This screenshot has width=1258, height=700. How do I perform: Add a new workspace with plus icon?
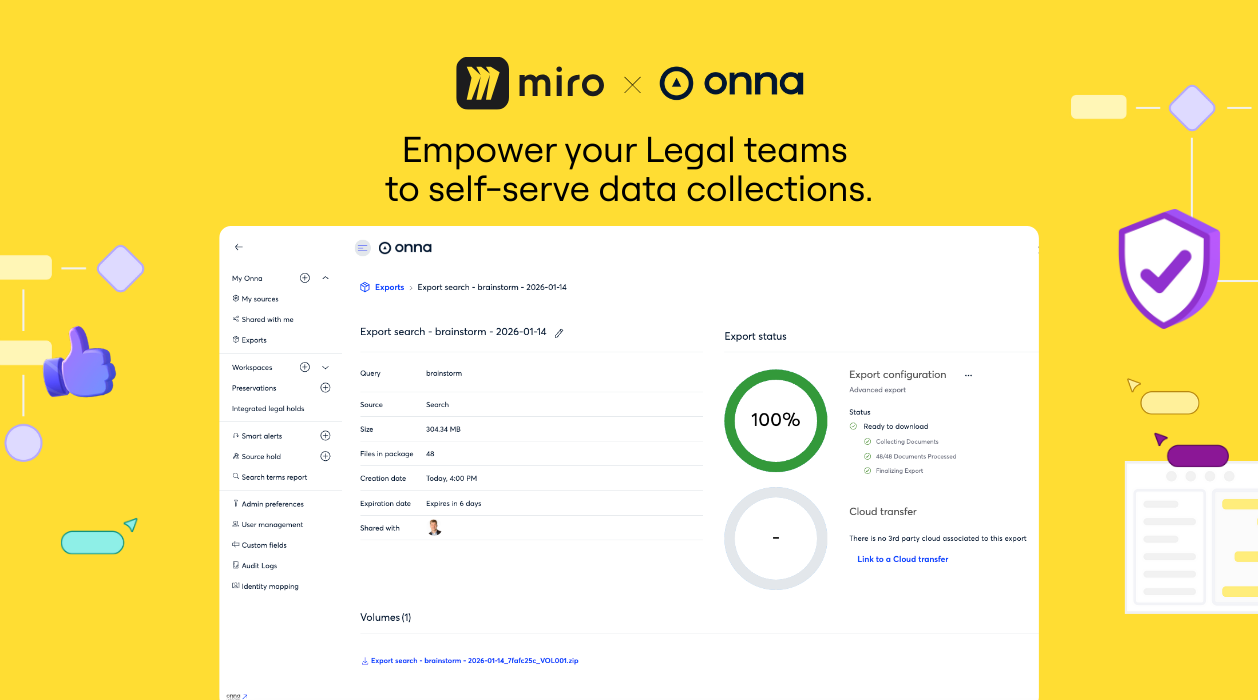pyautogui.click(x=305, y=367)
